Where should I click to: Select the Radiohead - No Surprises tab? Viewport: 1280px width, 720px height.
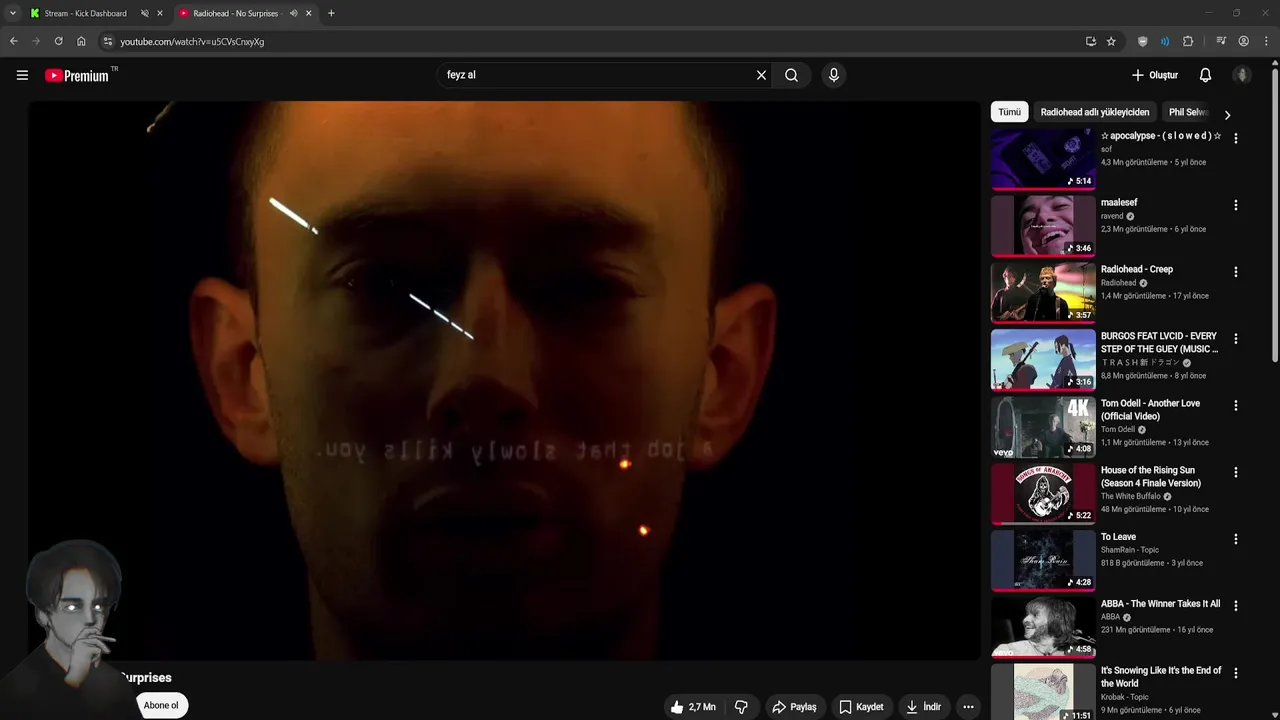point(234,13)
